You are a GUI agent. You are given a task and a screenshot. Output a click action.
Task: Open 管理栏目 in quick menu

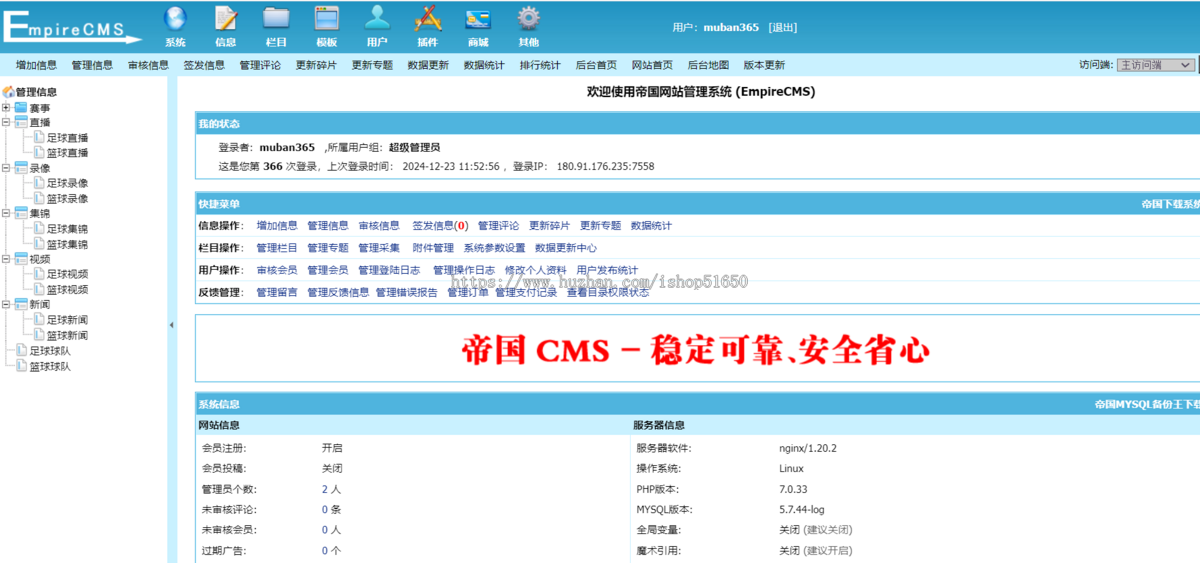277,248
